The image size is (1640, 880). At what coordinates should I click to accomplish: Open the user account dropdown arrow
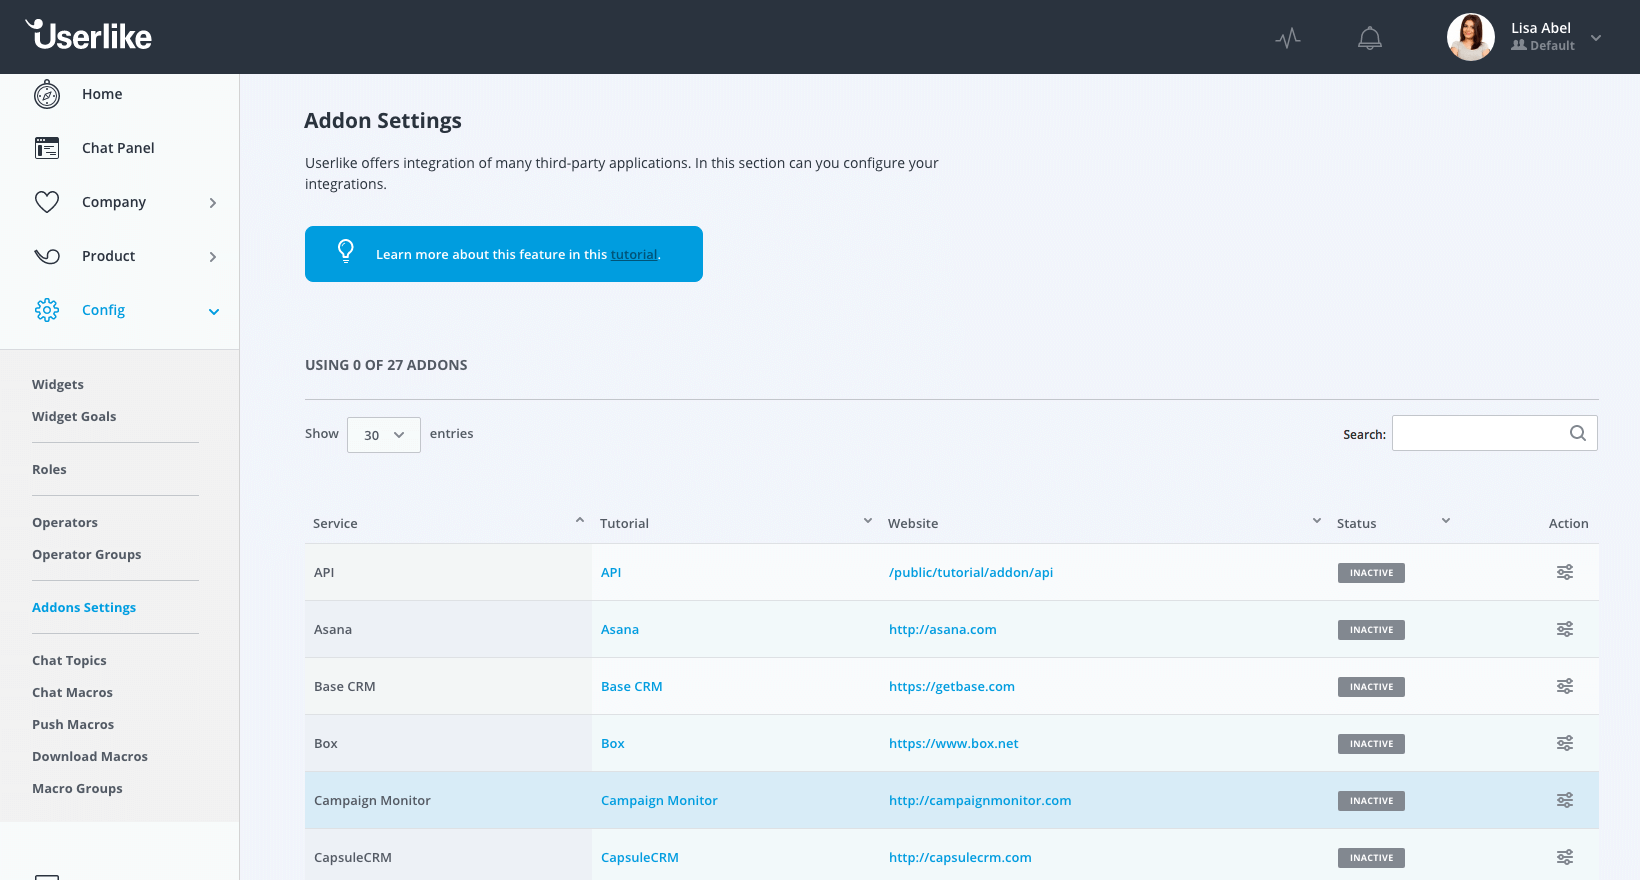pos(1596,38)
